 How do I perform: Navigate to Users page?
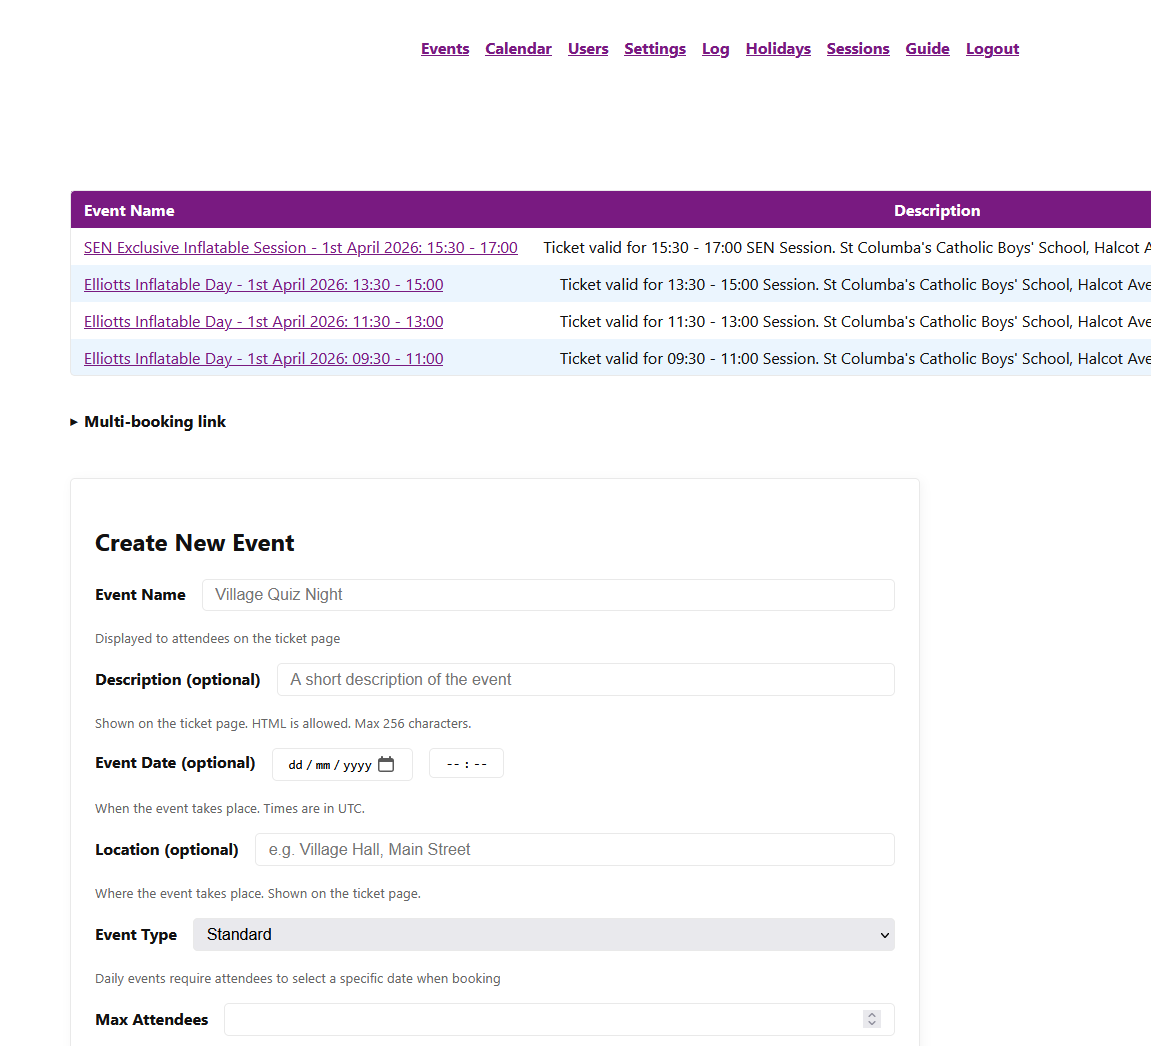pos(588,49)
